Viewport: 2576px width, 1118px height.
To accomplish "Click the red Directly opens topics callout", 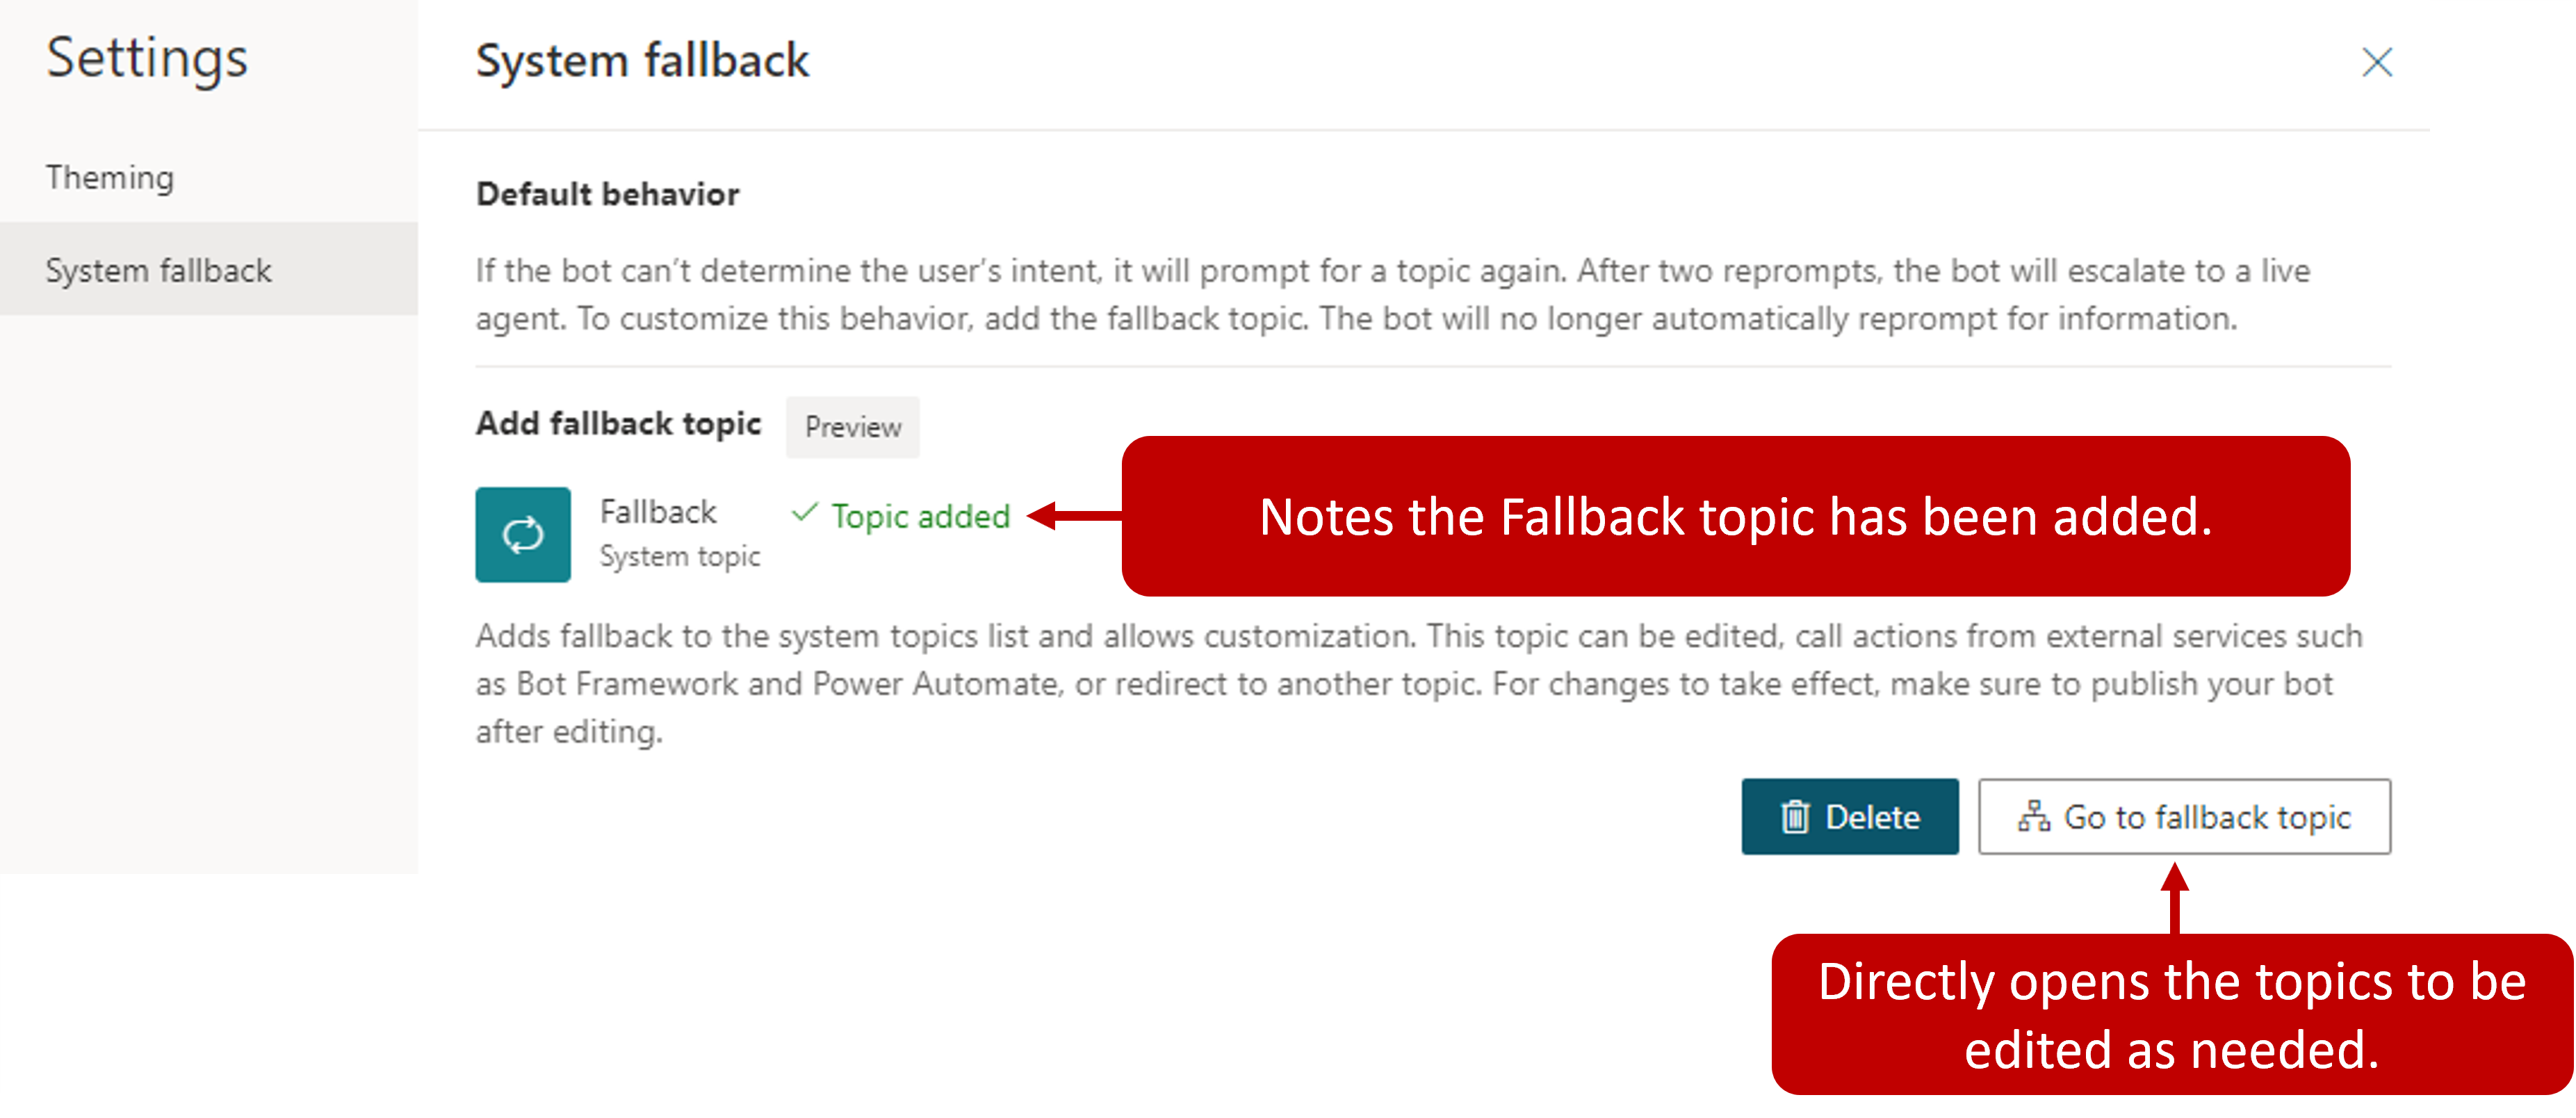I will [x=2172, y=1014].
